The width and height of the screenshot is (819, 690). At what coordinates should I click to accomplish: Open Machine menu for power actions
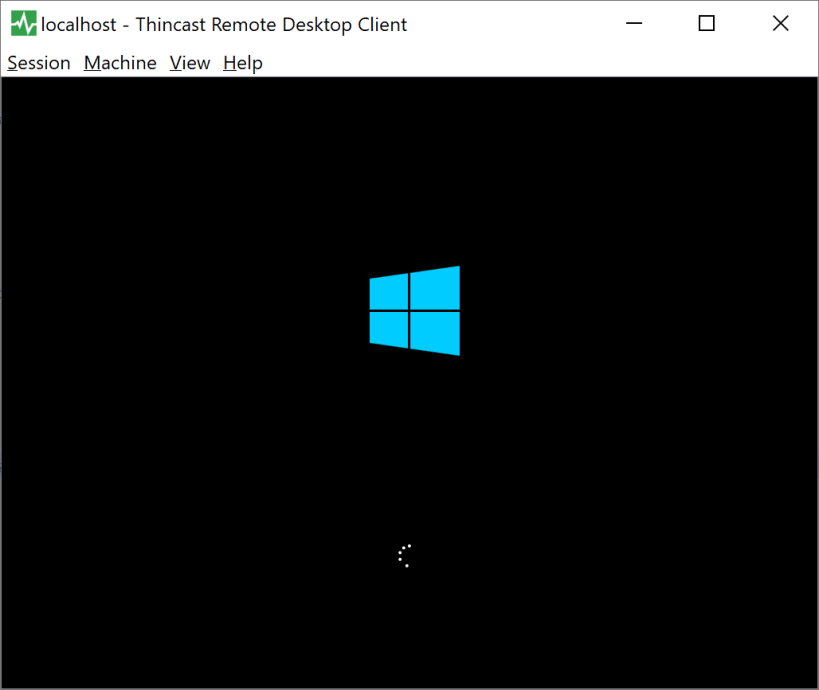[x=119, y=62]
